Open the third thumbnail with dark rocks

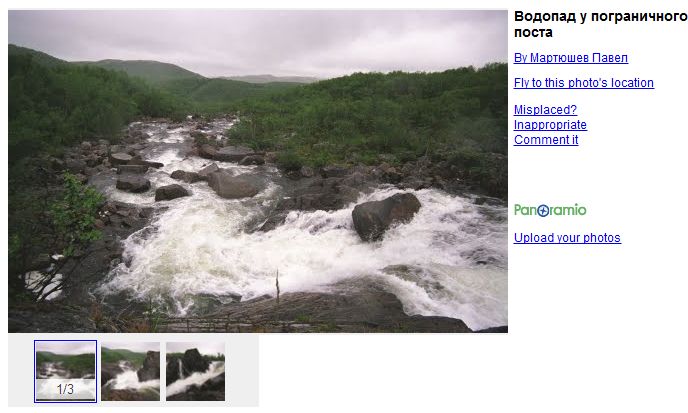coord(195,371)
